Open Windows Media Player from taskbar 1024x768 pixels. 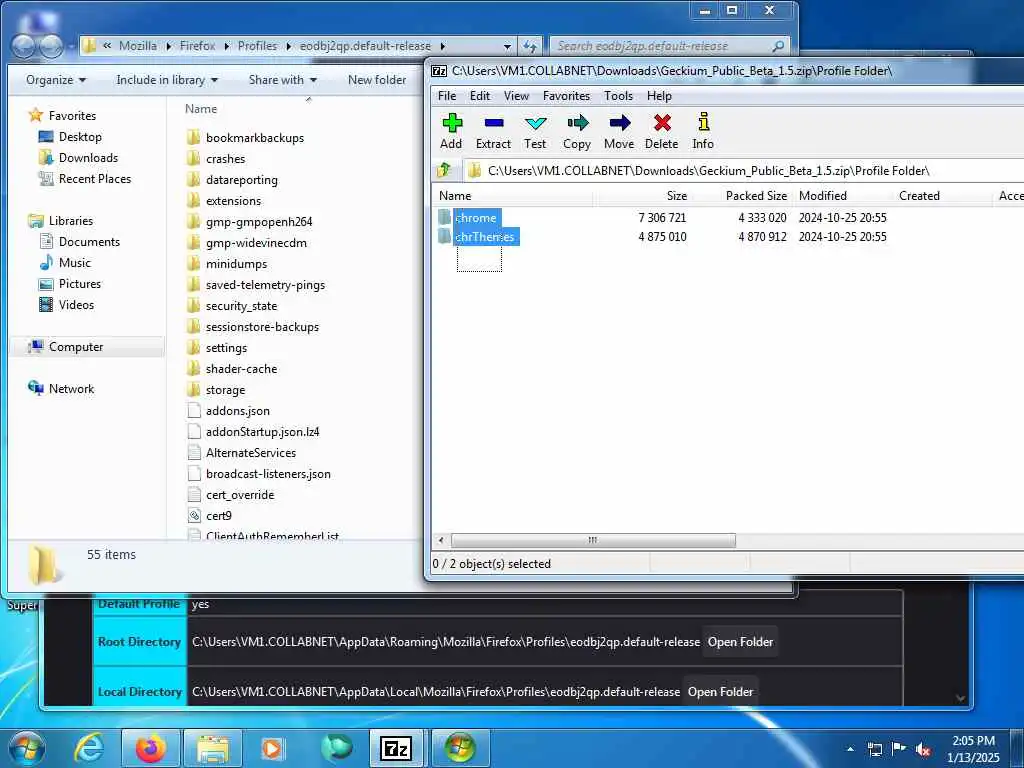[x=272, y=748]
